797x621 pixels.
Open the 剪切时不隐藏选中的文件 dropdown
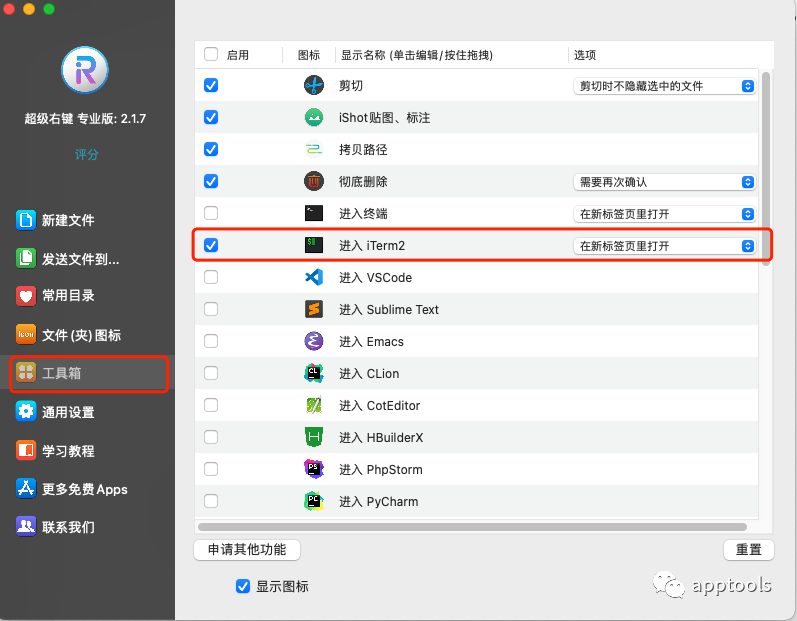coord(664,86)
